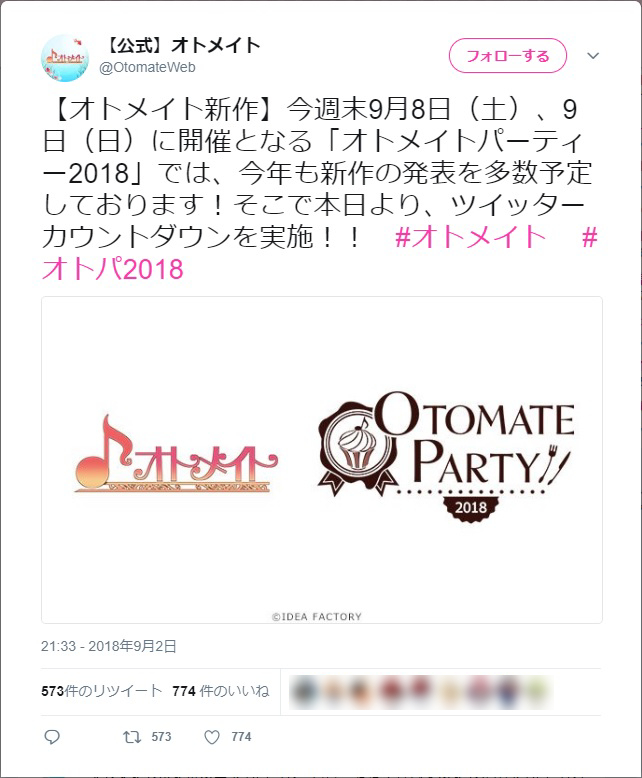The width and height of the screenshot is (642, 778).
Task: Open the @OtomateWeb handle
Action: pyautogui.click(x=147, y=67)
